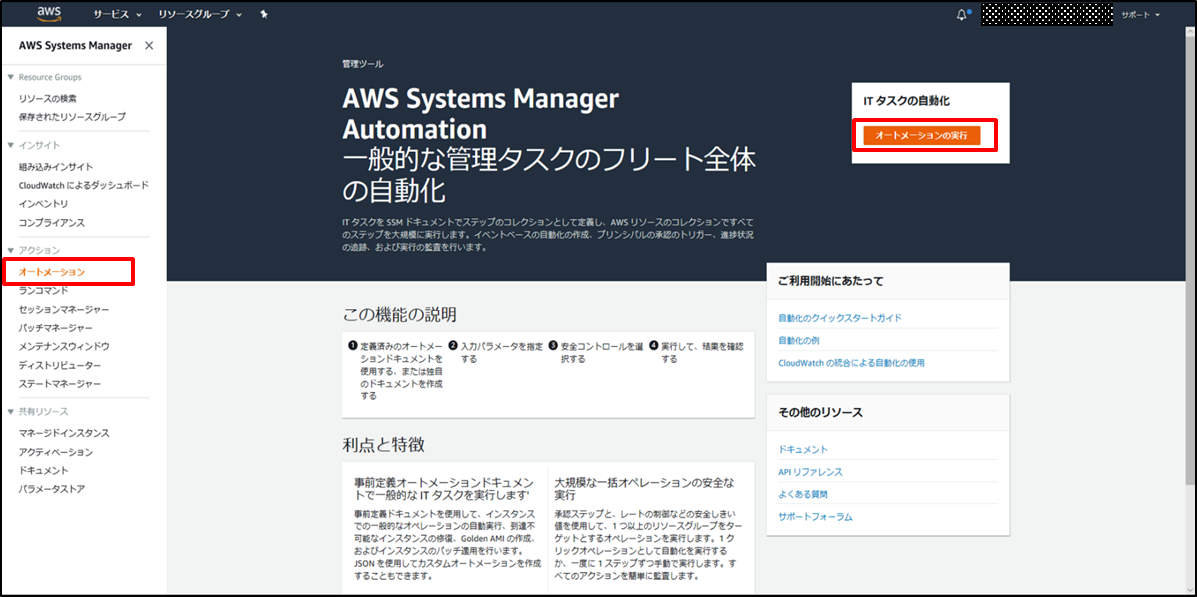Open the サービス dropdown menu
The image size is (1197, 597).
coord(117,15)
